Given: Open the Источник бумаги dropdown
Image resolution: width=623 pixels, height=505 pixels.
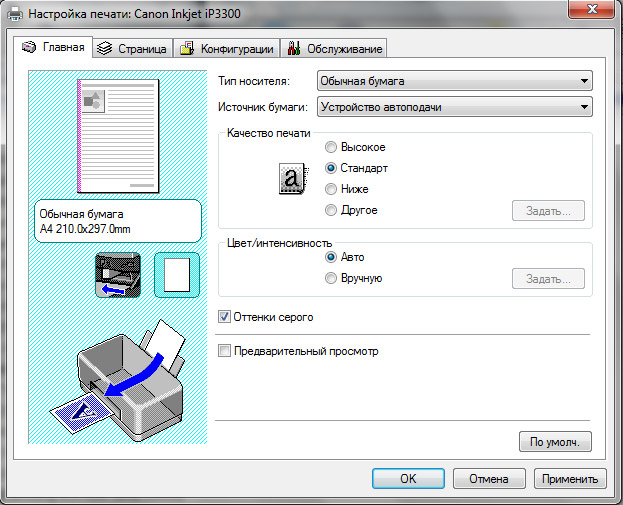Looking at the screenshot, I should pyautogui.click(x=455, y=107).
